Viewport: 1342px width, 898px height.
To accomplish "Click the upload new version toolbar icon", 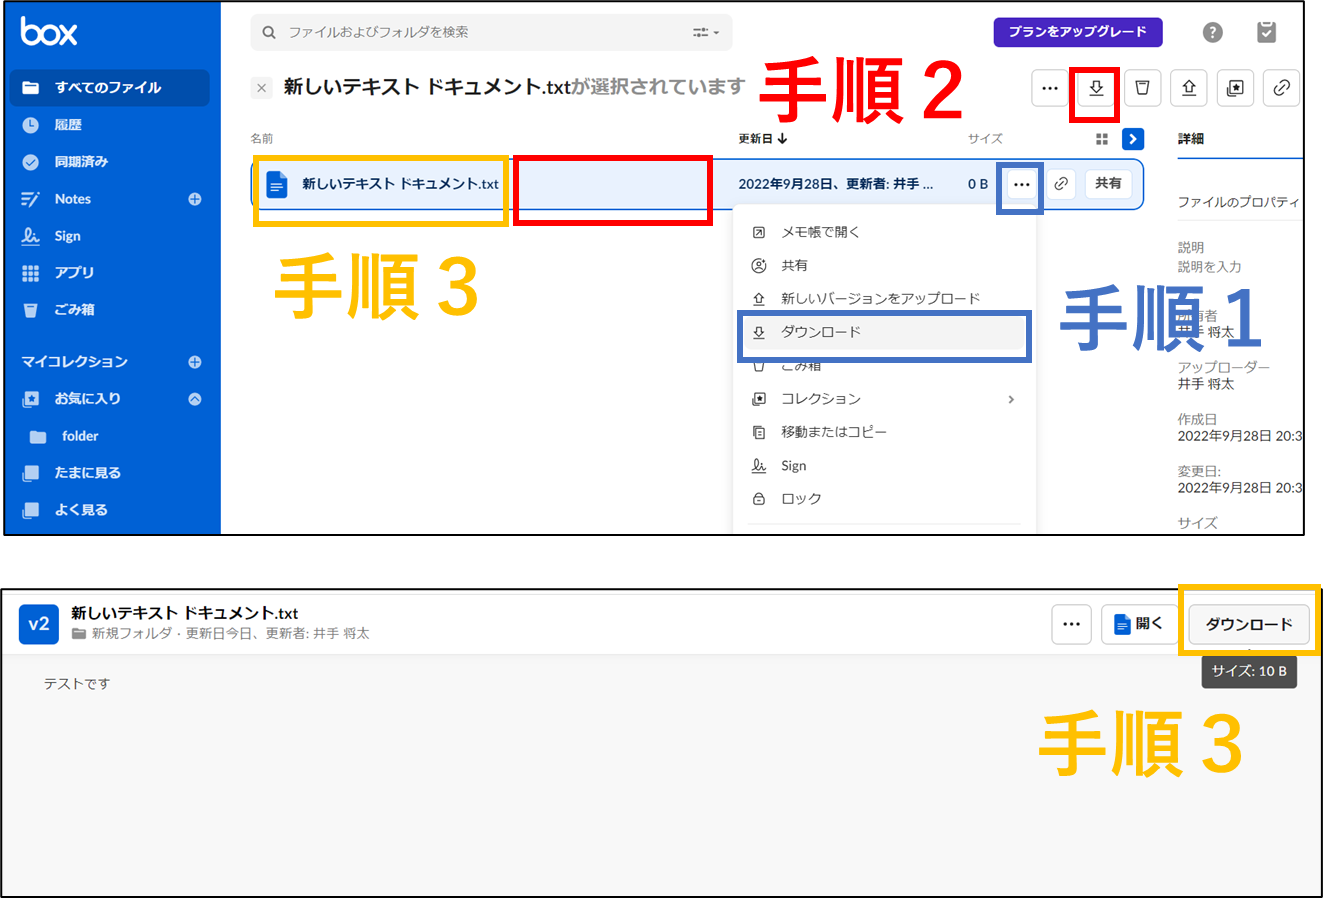I will tap(1188, 88).
